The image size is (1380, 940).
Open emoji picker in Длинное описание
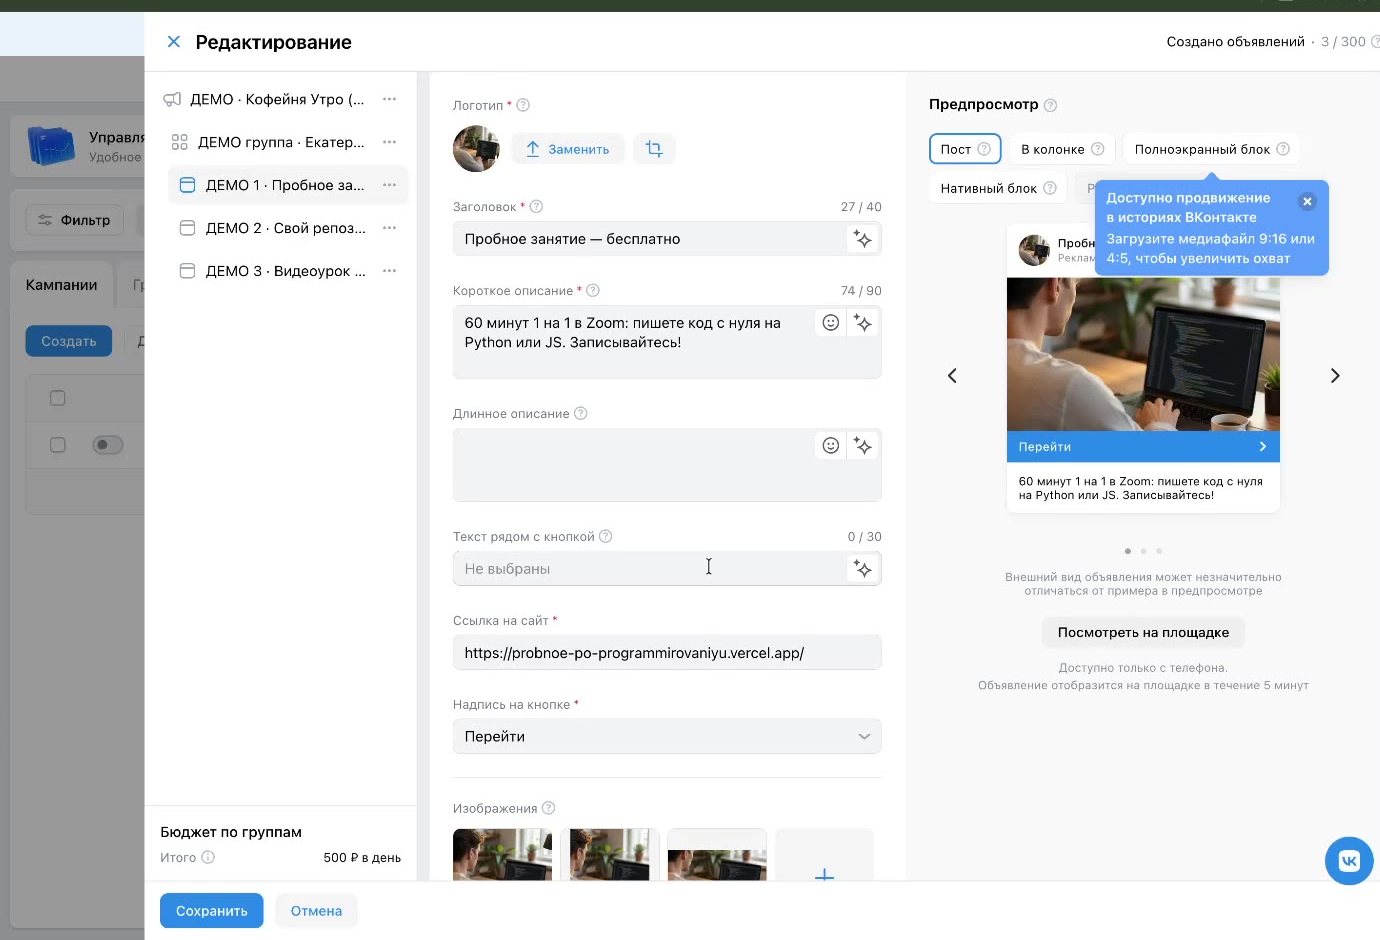(x=831, y=446)
